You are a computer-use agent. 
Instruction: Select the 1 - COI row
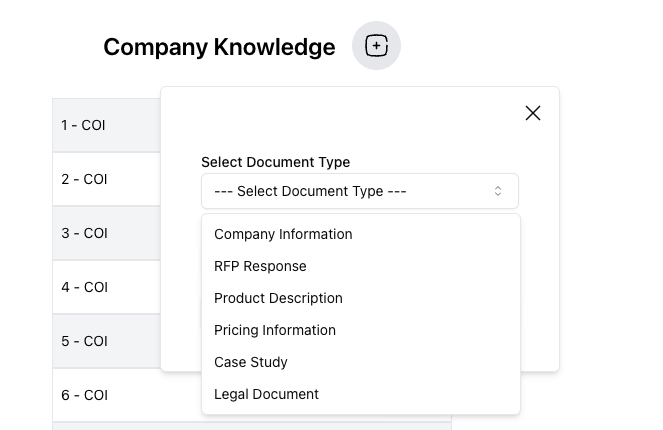coord(107,125)
